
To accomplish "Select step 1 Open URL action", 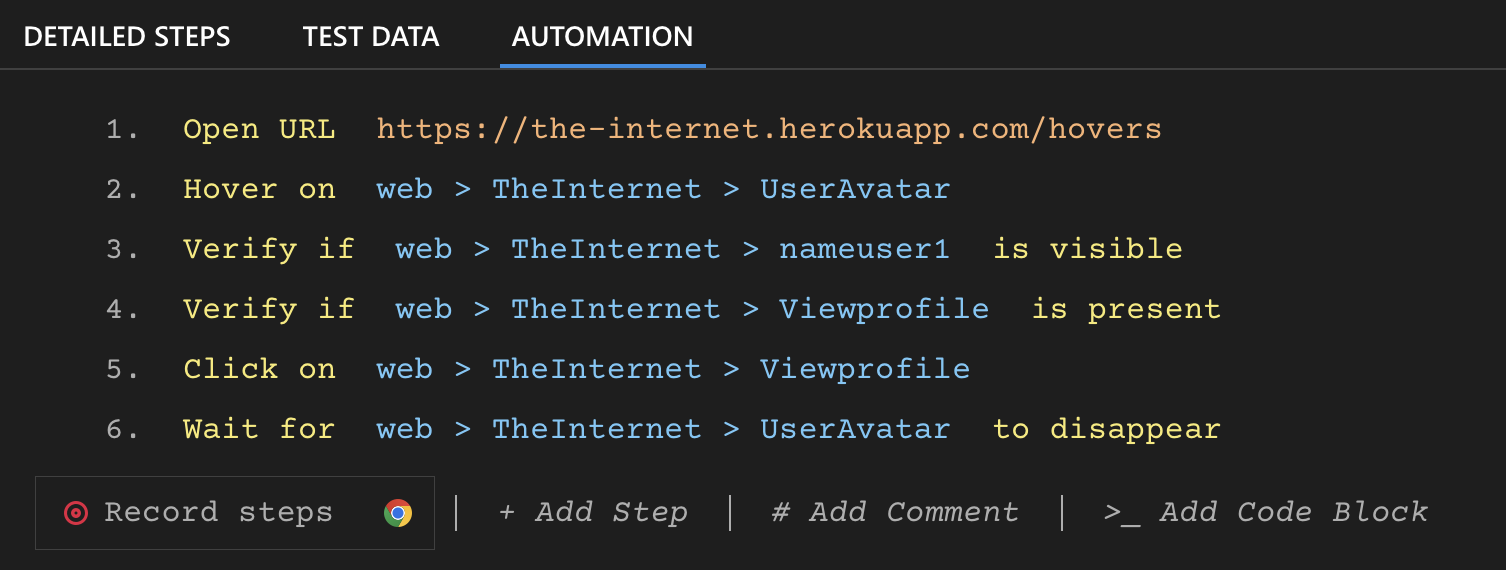I will [259, 129].
